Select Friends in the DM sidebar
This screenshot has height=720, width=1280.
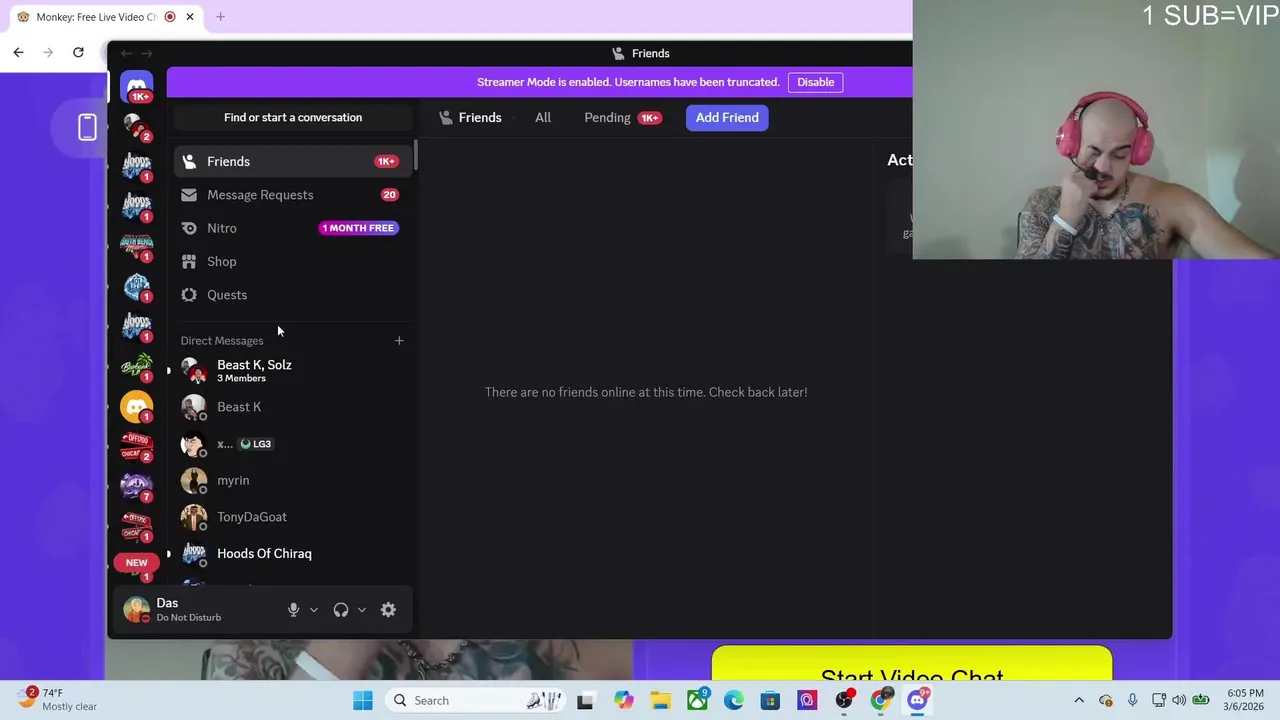[293, 161]
